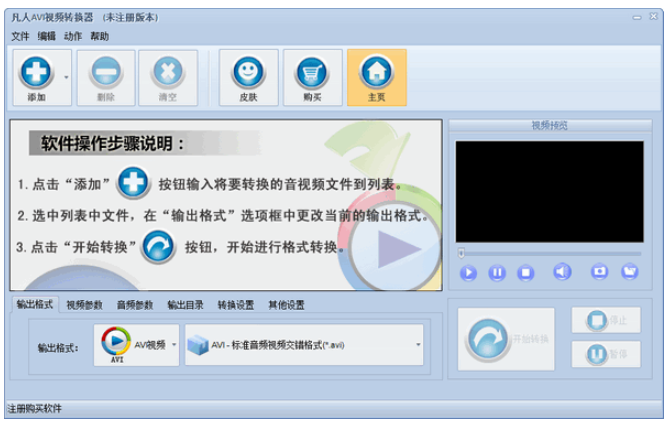
Task: Switch to the 音频参数 tab
Action: [x=135, y=305]
